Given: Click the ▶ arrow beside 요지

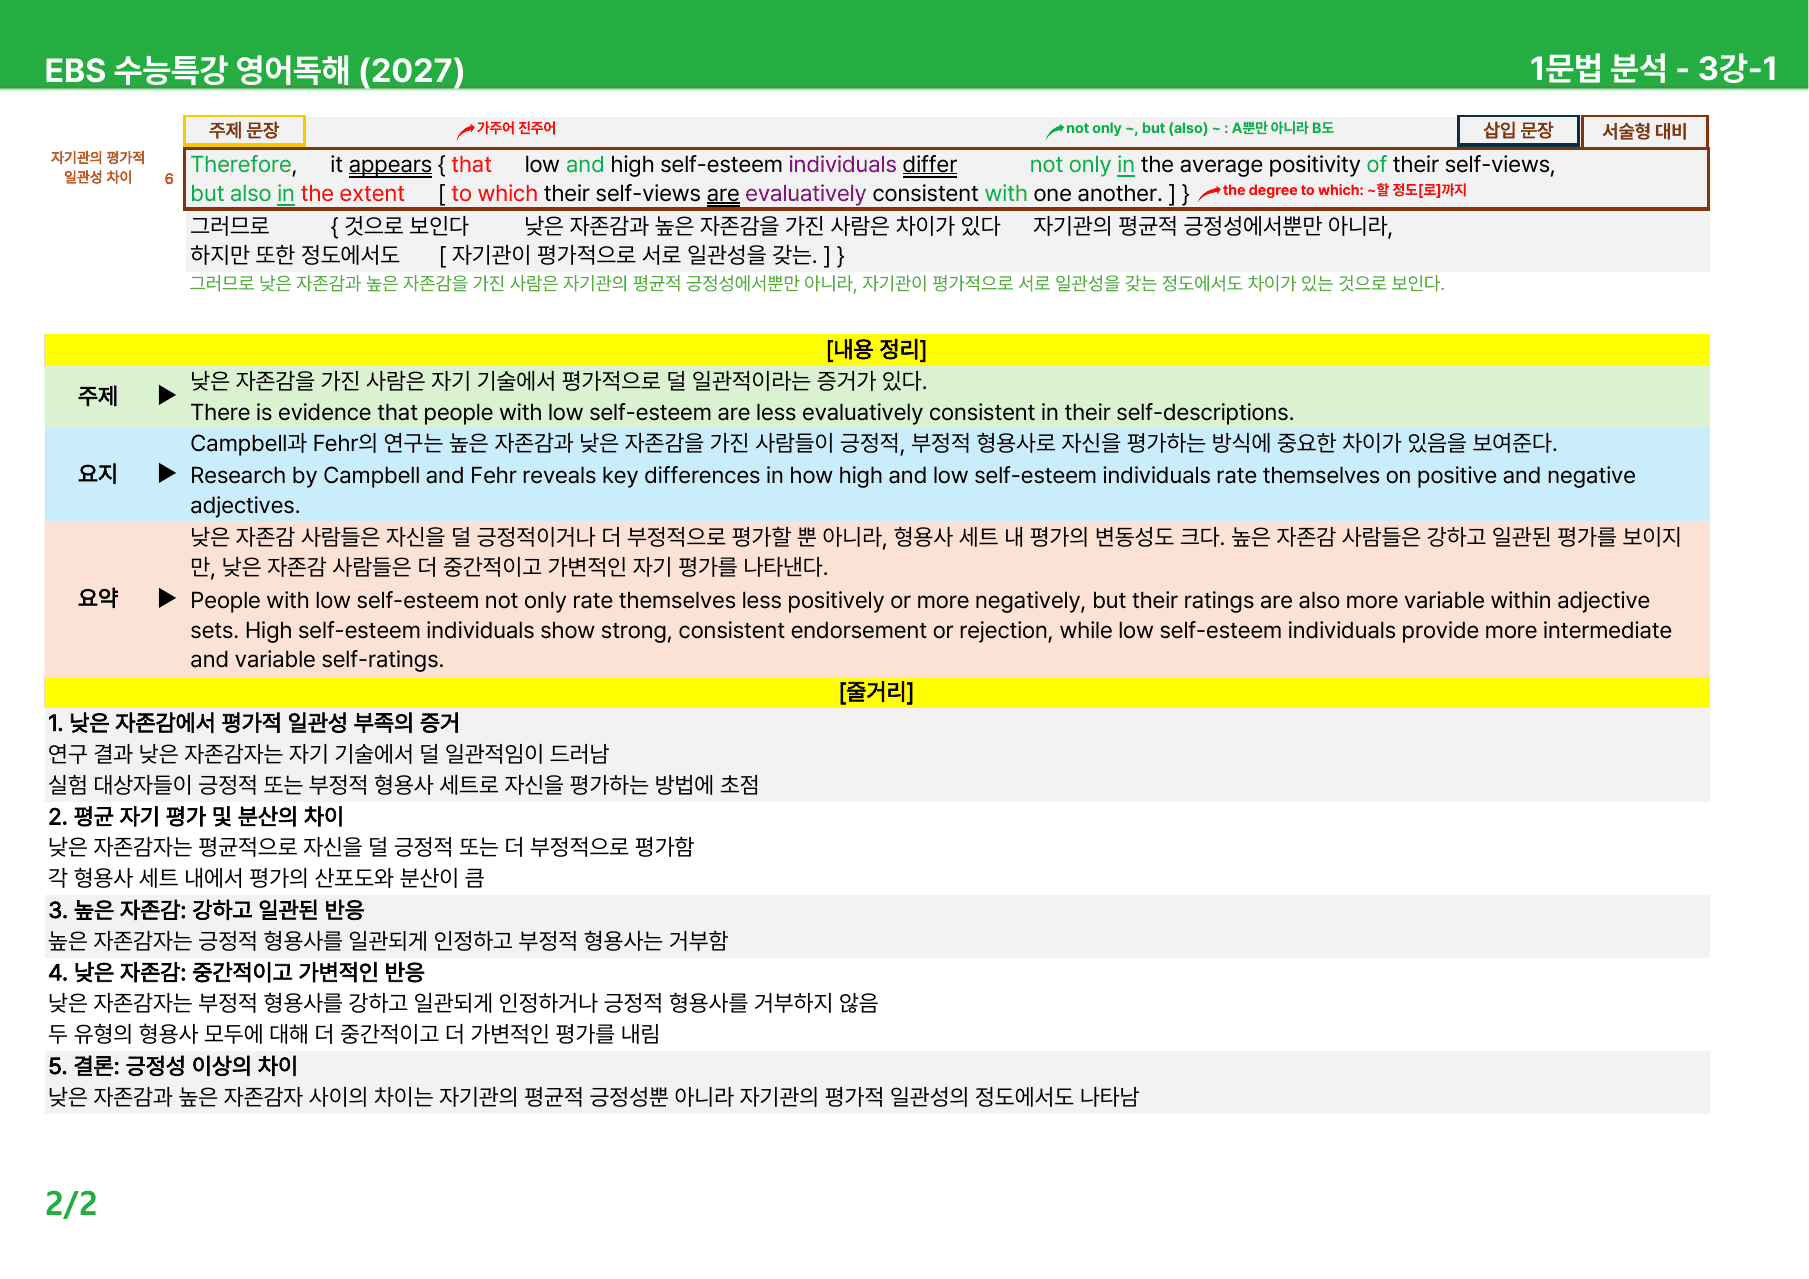Looking at the screenshot, I should coord(167,474).
